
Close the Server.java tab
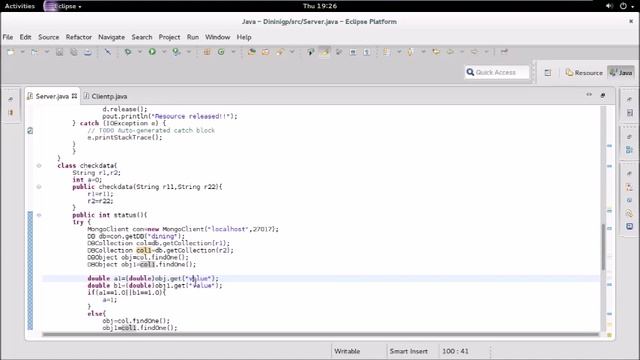(x=74, y=96)
